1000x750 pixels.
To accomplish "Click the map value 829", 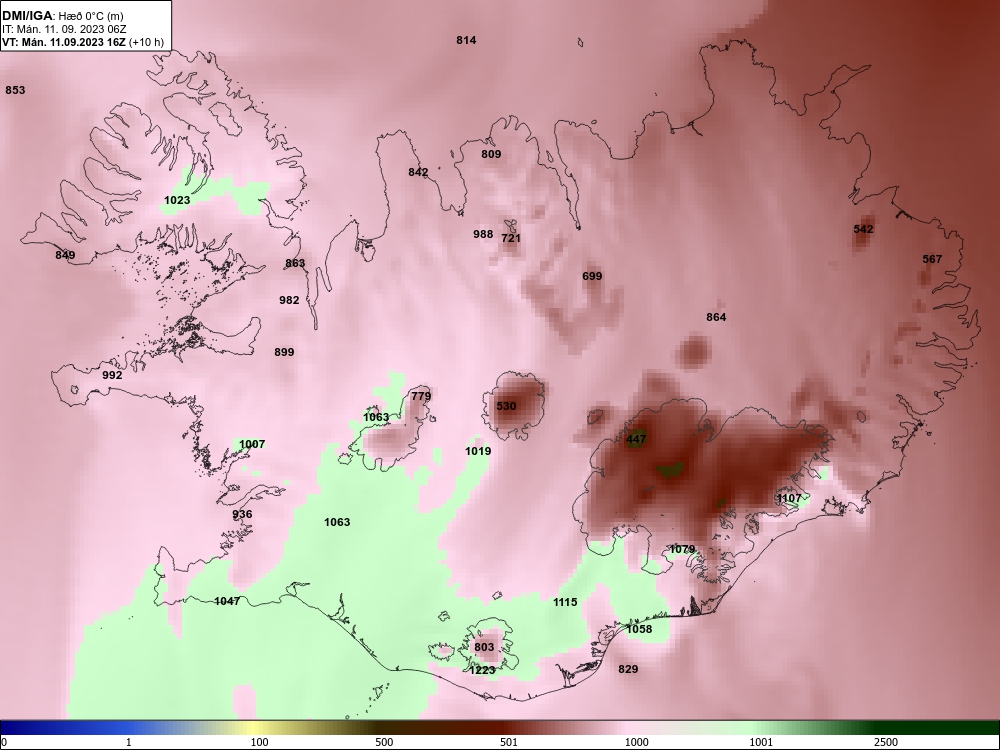I will (628, 670).
